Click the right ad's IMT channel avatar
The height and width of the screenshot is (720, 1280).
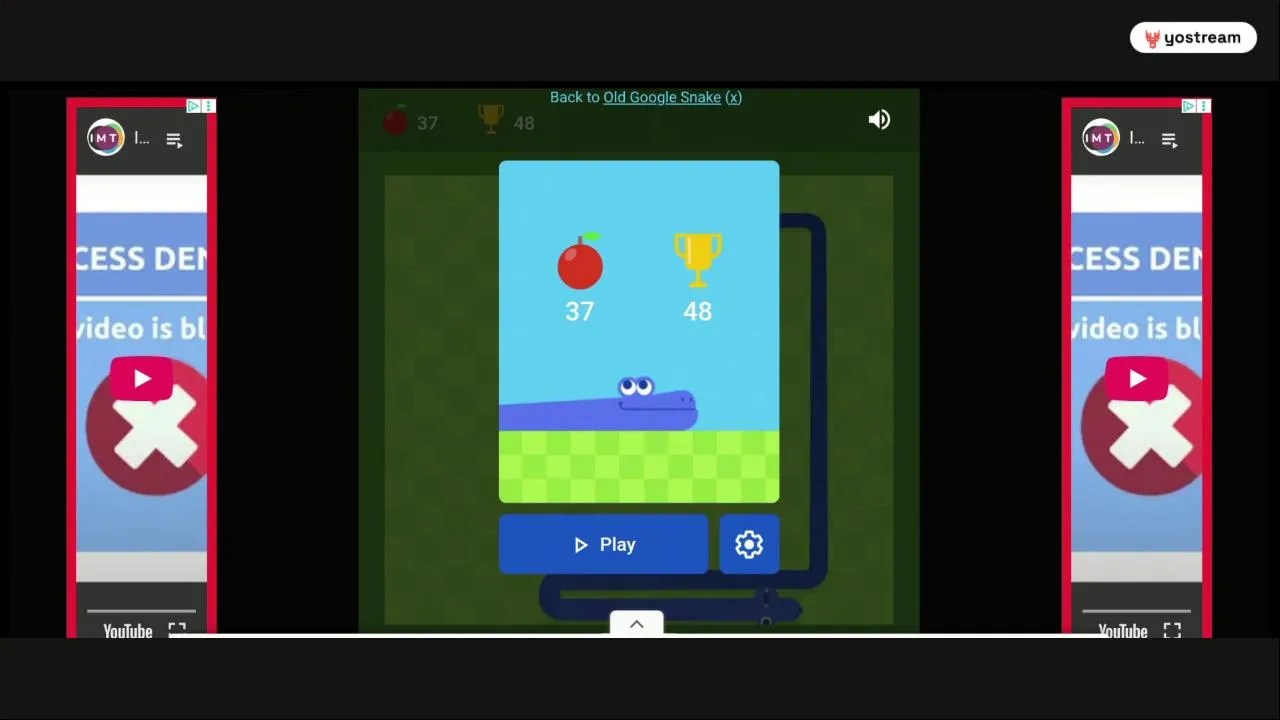[1101, 138]
